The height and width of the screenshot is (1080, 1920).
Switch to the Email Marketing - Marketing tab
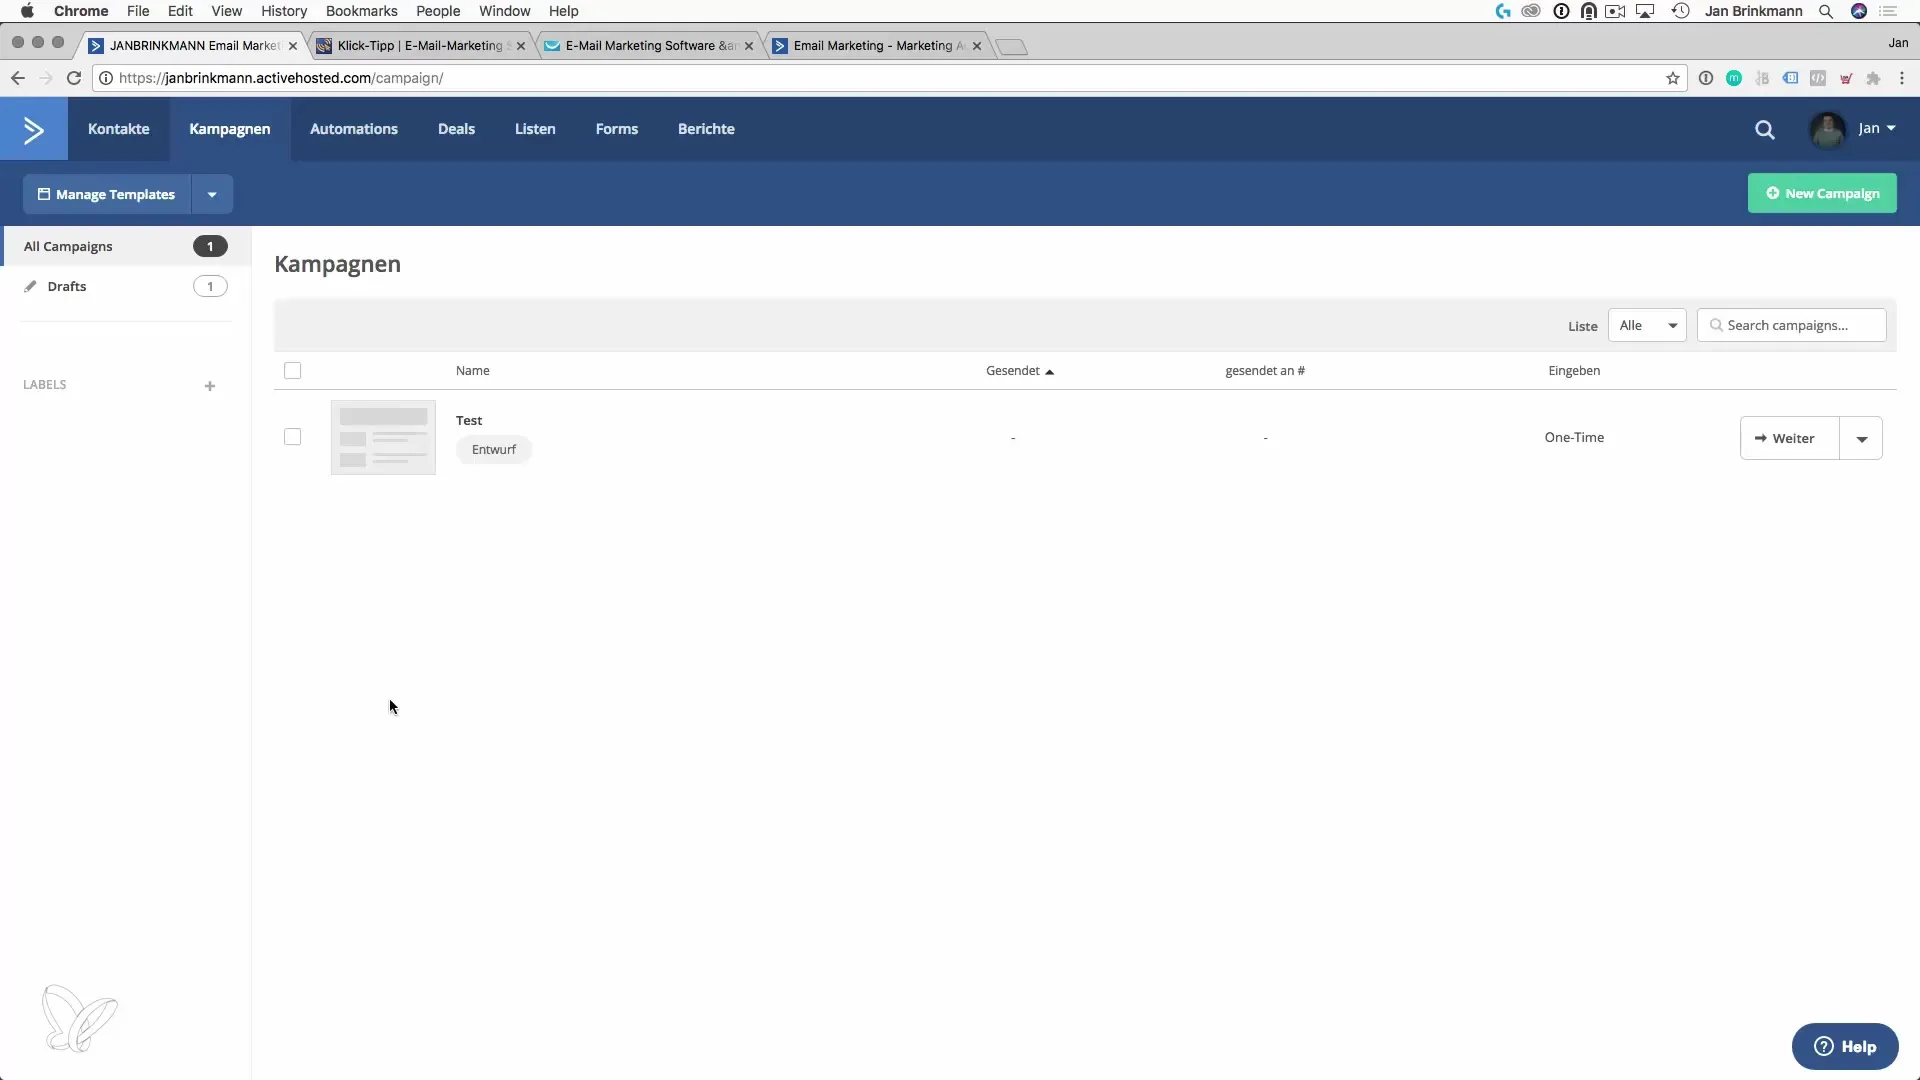coord(877,46)
